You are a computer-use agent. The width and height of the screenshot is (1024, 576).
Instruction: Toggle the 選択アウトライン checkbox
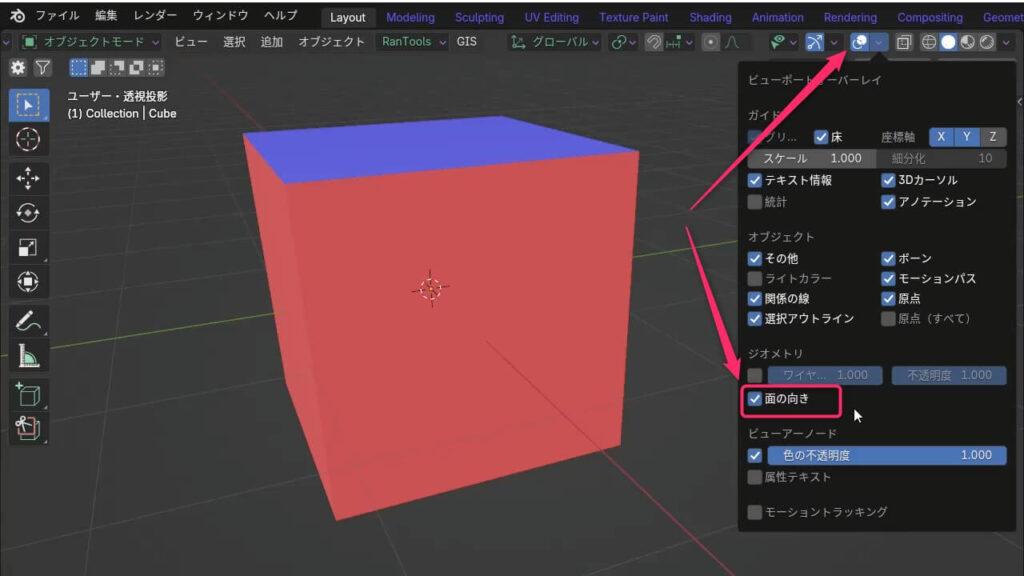point(755,319)
